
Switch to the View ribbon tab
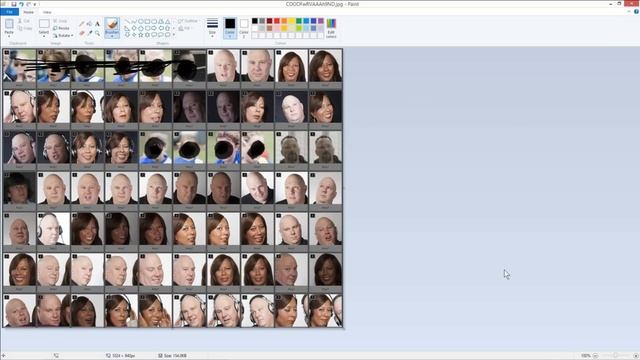tap(47, 12)
